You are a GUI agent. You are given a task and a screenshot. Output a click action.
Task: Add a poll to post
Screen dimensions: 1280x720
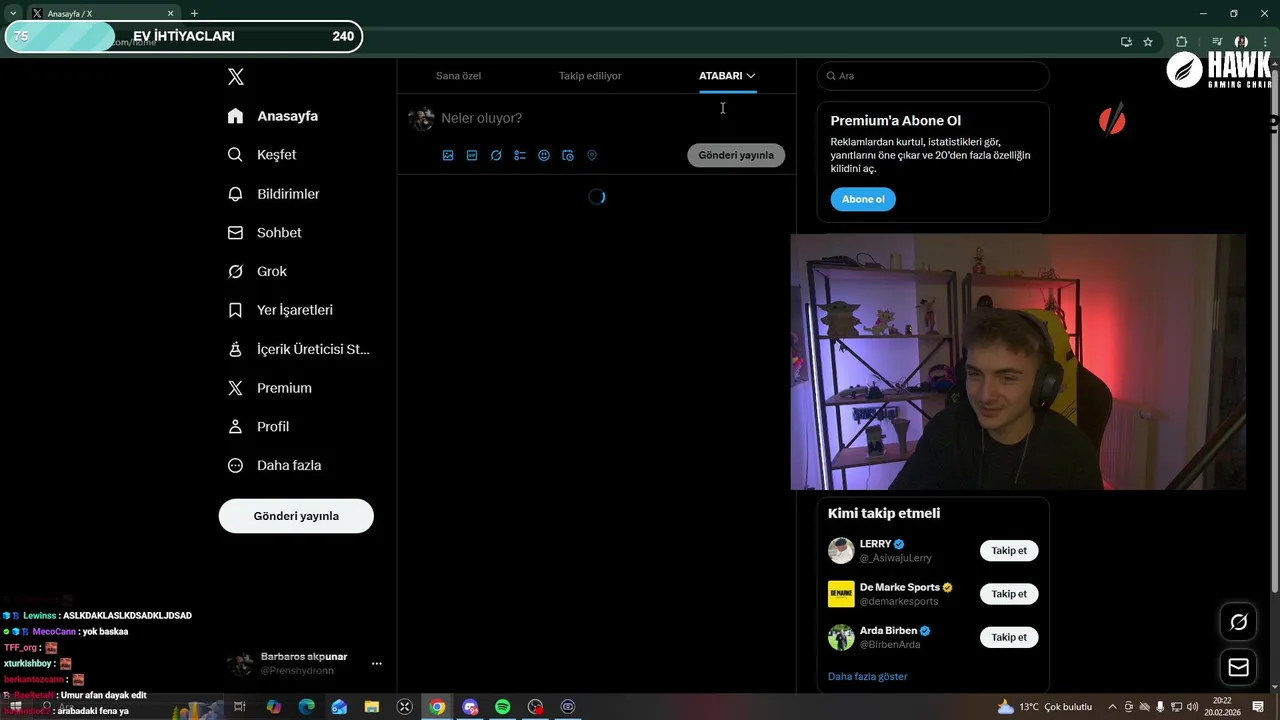point(520,155)
